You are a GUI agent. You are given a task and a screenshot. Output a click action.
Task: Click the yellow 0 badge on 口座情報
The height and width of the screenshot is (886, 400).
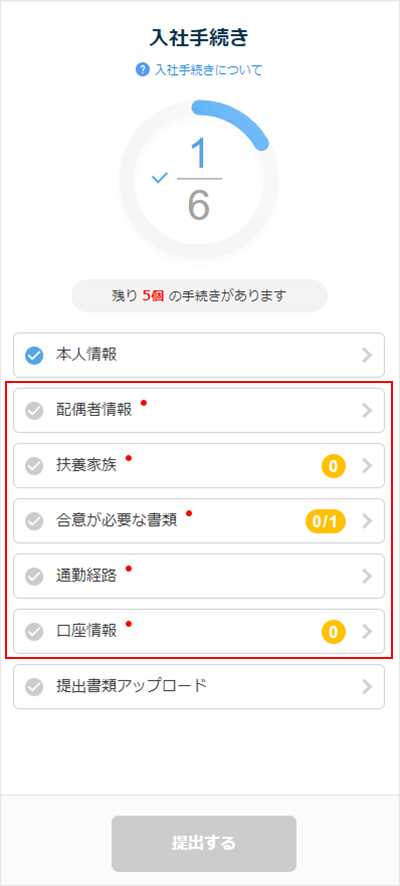pos(333,632)
